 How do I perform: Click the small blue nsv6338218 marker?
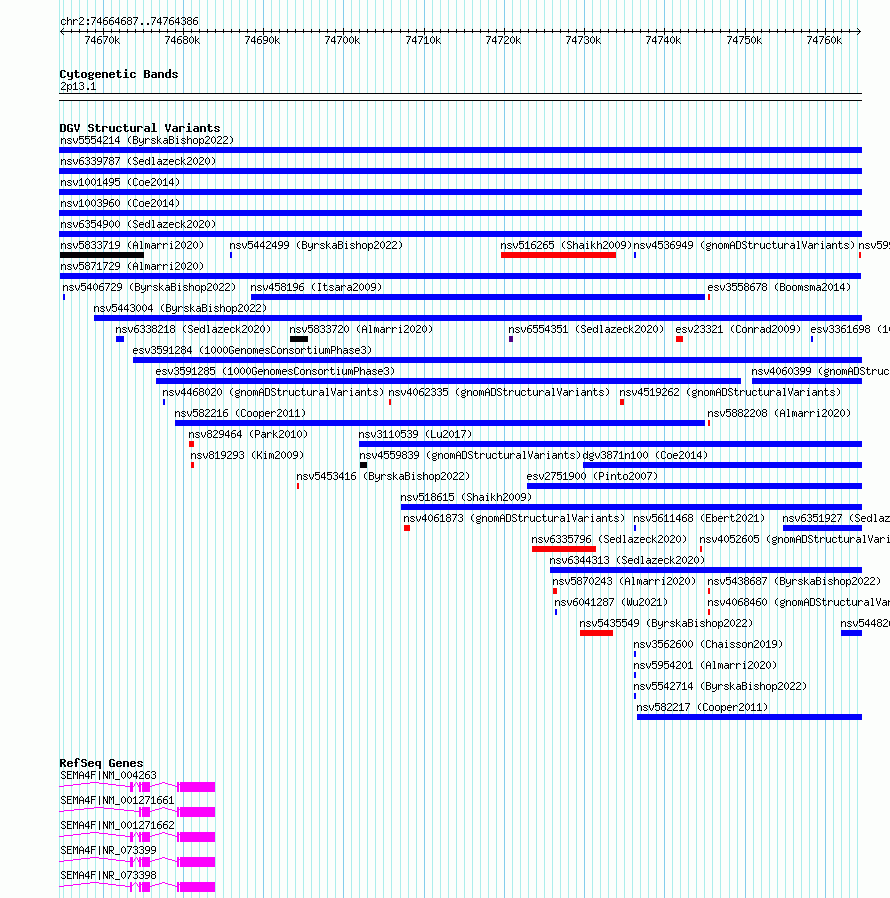pos(120,339)
